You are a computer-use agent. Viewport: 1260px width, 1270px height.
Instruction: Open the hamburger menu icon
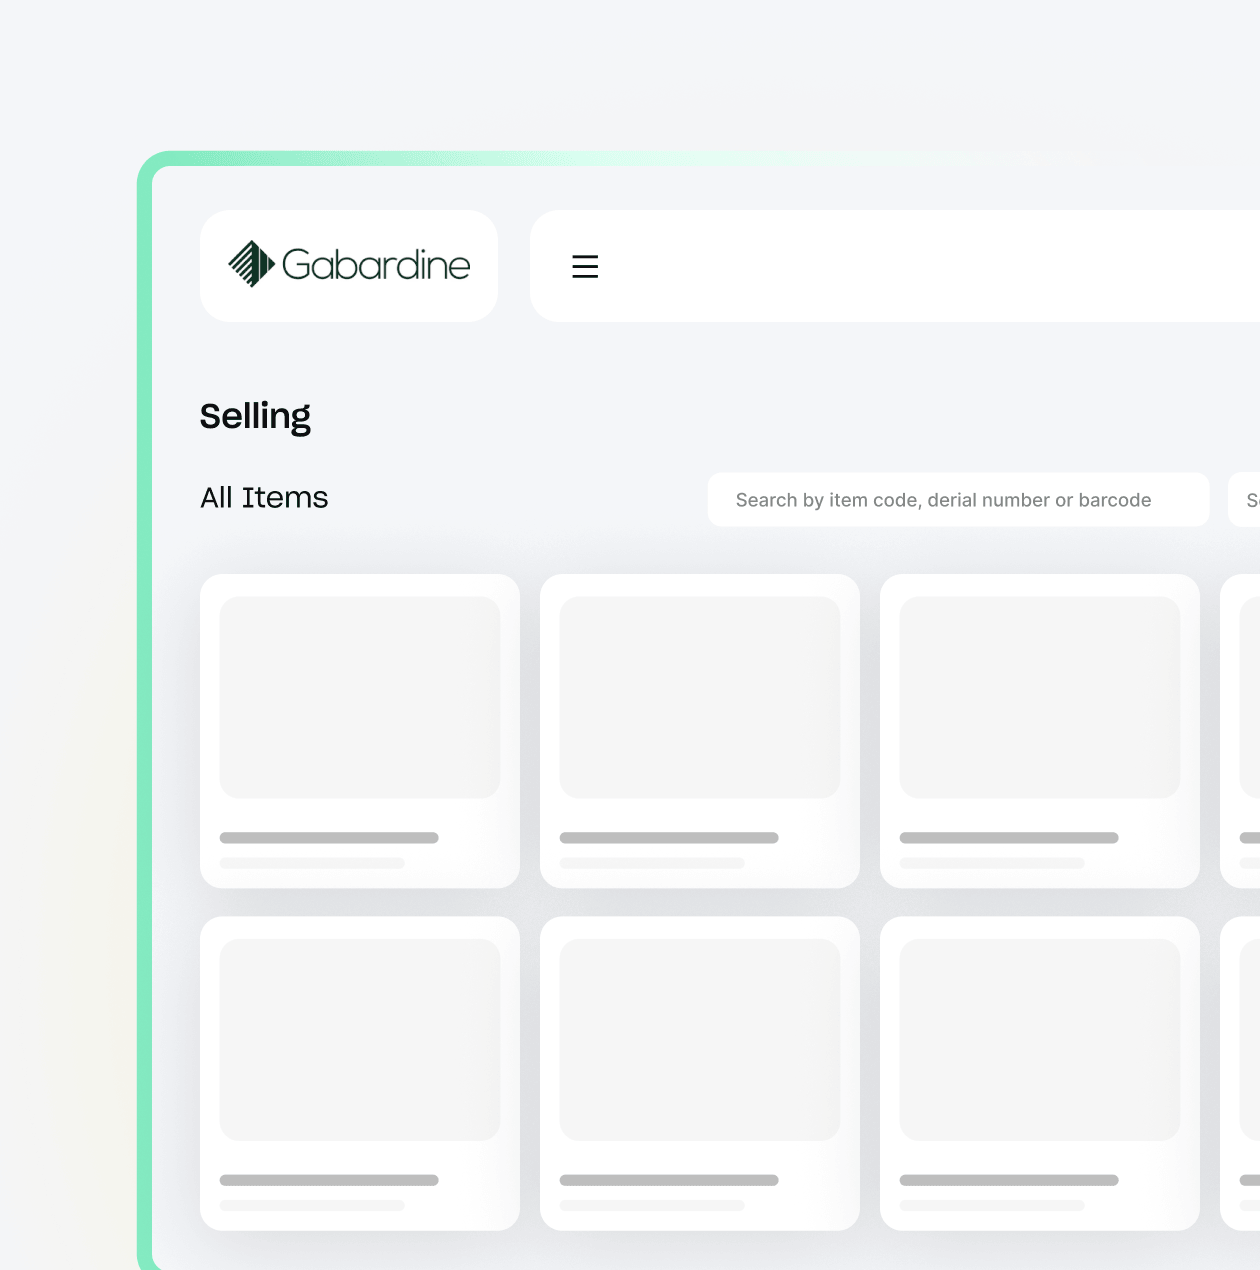click(x=585, y=266)
